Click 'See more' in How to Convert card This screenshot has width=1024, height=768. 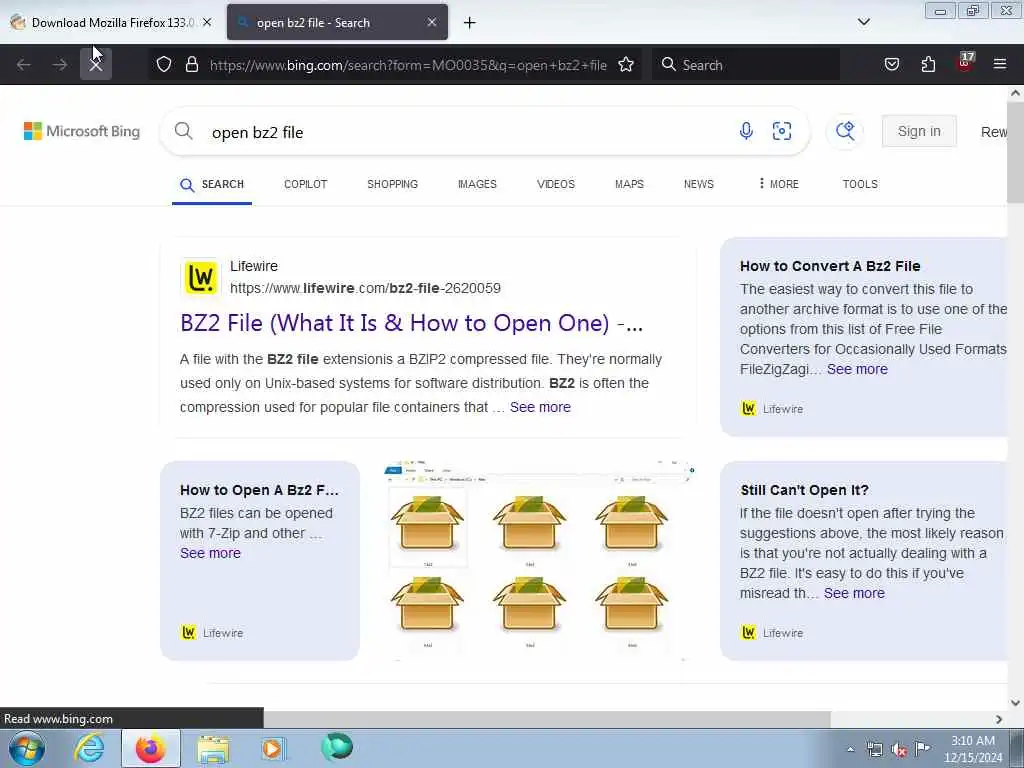pyautogui.click(x=857, y=369)
